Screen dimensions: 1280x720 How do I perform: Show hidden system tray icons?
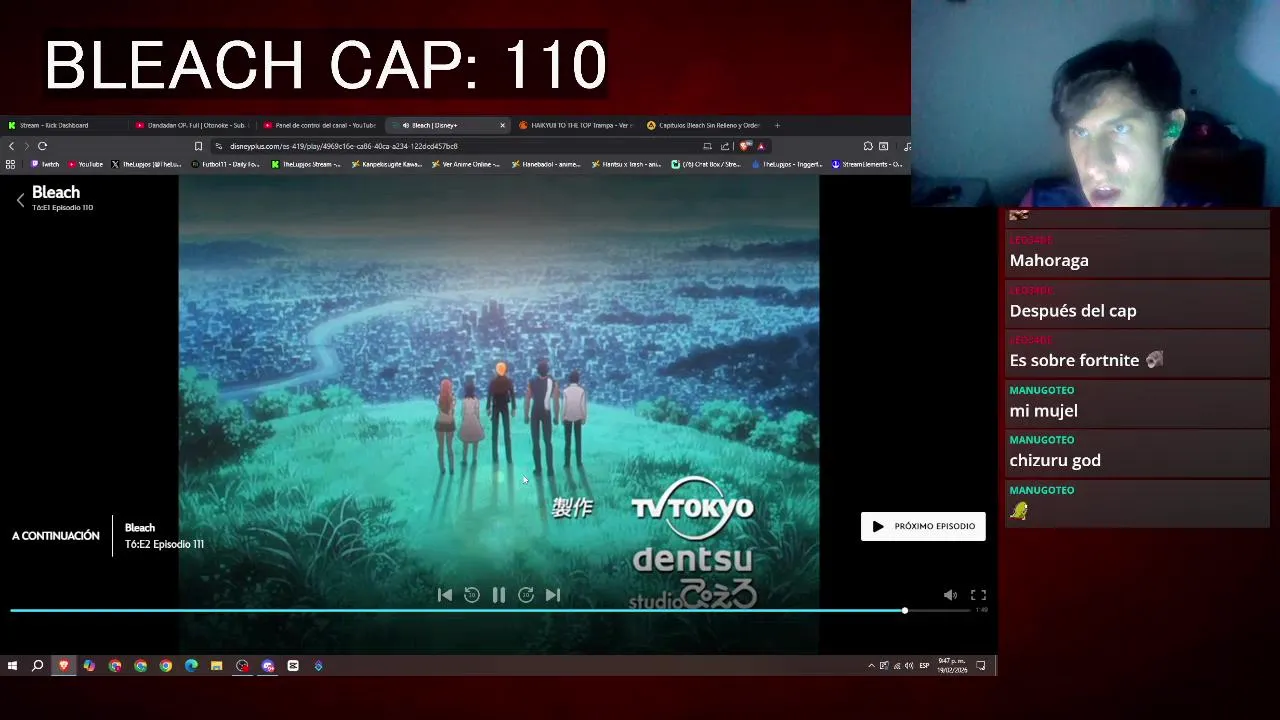tap(871, 665)
